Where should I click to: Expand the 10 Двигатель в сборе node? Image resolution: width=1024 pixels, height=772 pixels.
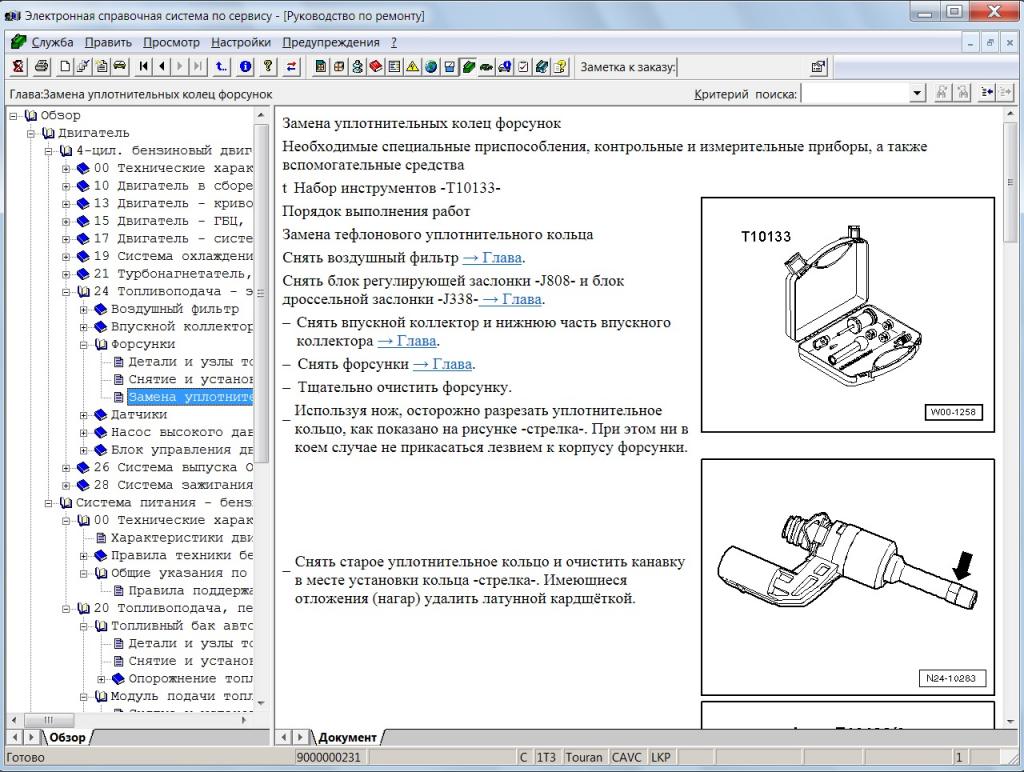[66, 187]
